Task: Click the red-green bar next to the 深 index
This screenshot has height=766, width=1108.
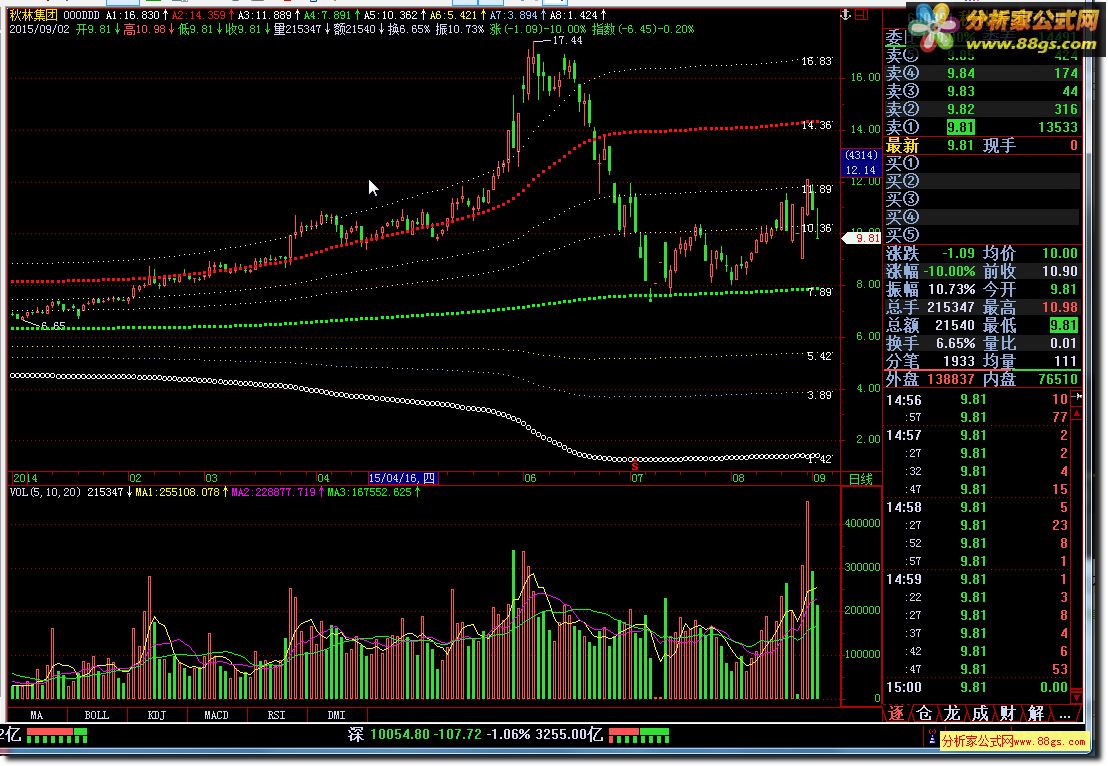Action: pos(639,736)
